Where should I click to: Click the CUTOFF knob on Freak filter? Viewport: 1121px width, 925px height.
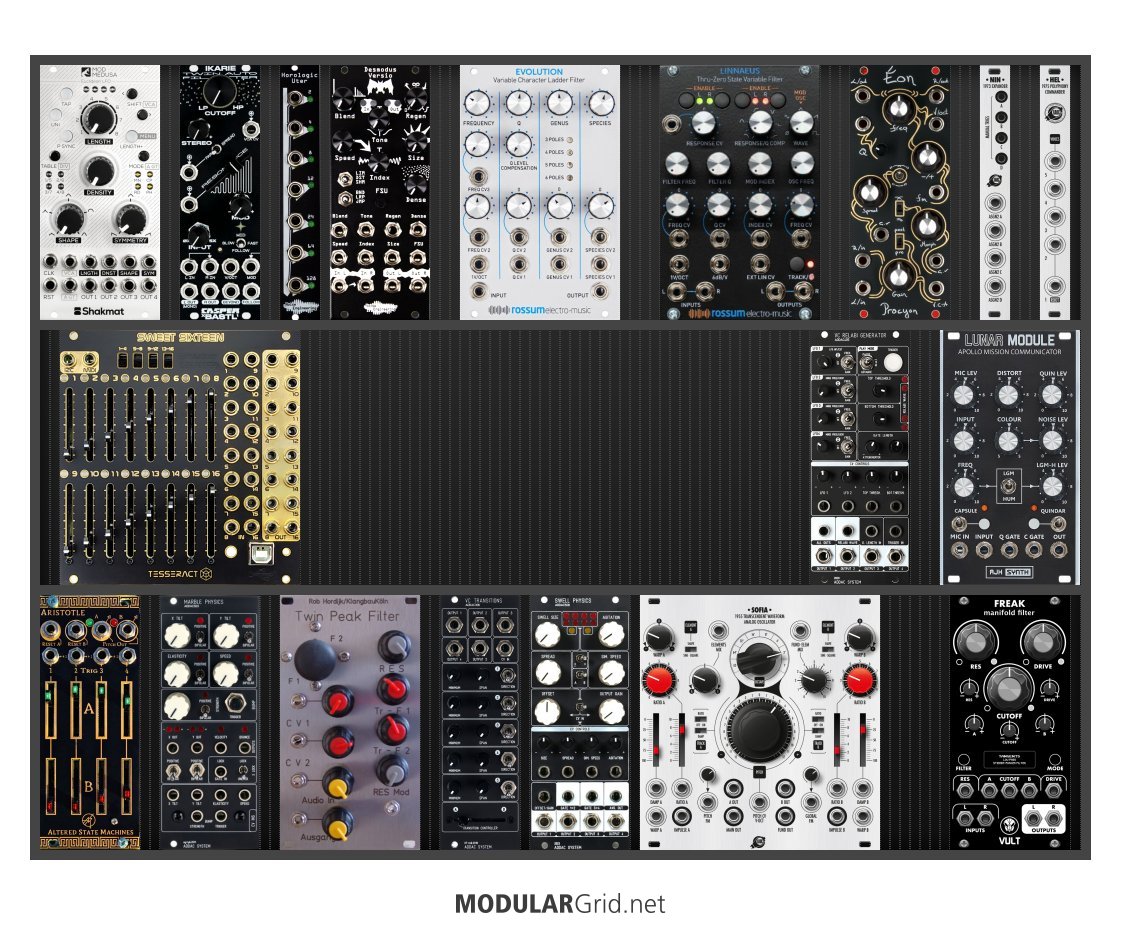1009,687
